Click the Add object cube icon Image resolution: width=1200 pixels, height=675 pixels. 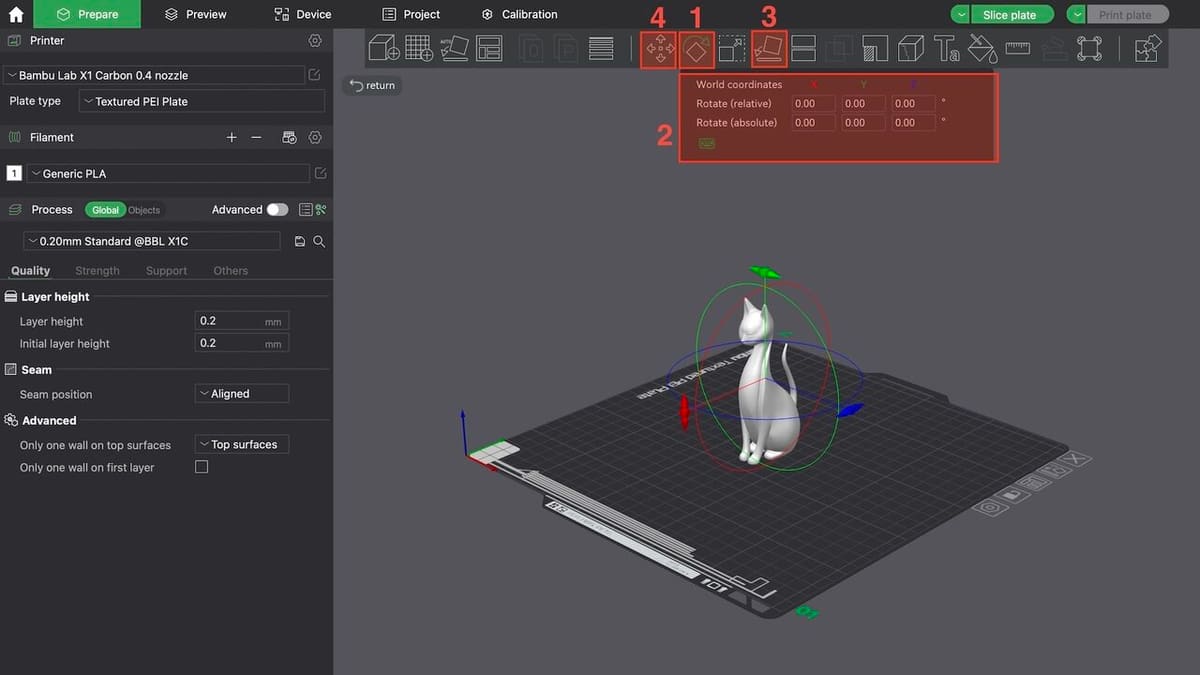point(384,48)
